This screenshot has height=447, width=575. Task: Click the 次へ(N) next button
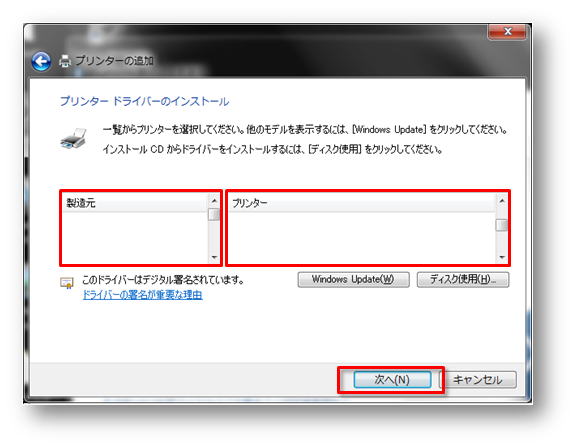[392, 380]
